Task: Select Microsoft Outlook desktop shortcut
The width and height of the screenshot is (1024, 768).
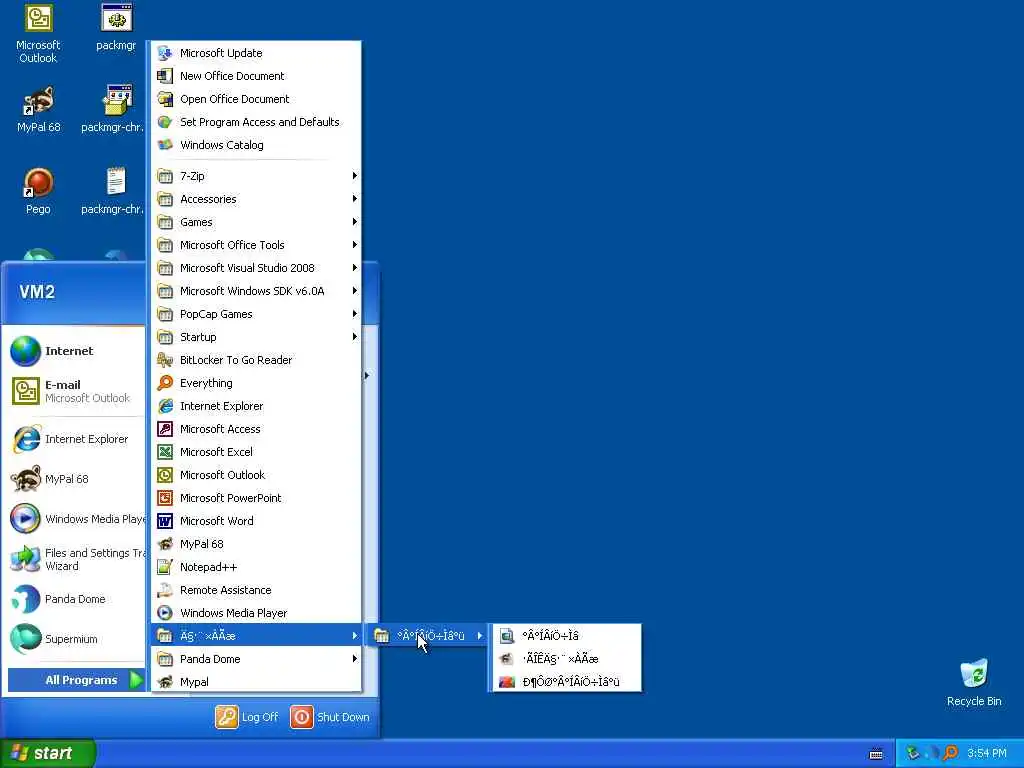Action: (38, 34)
